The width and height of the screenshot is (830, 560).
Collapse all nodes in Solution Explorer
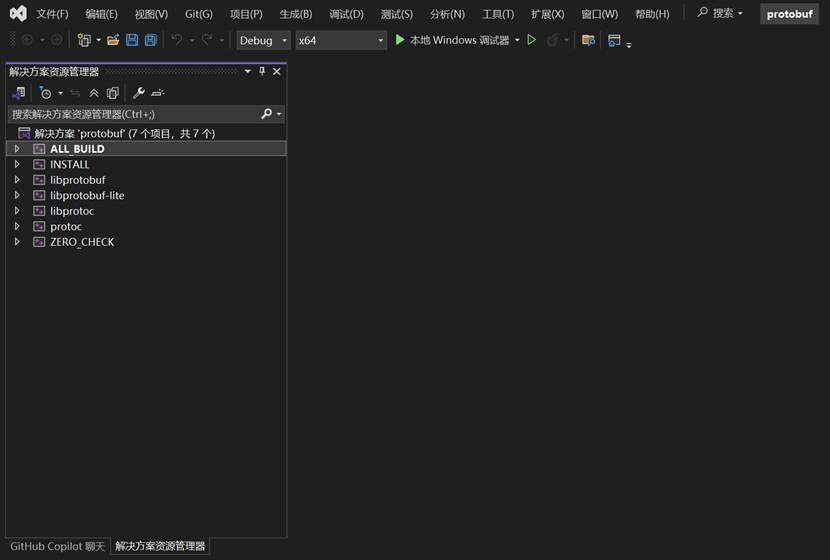[94, 93]
